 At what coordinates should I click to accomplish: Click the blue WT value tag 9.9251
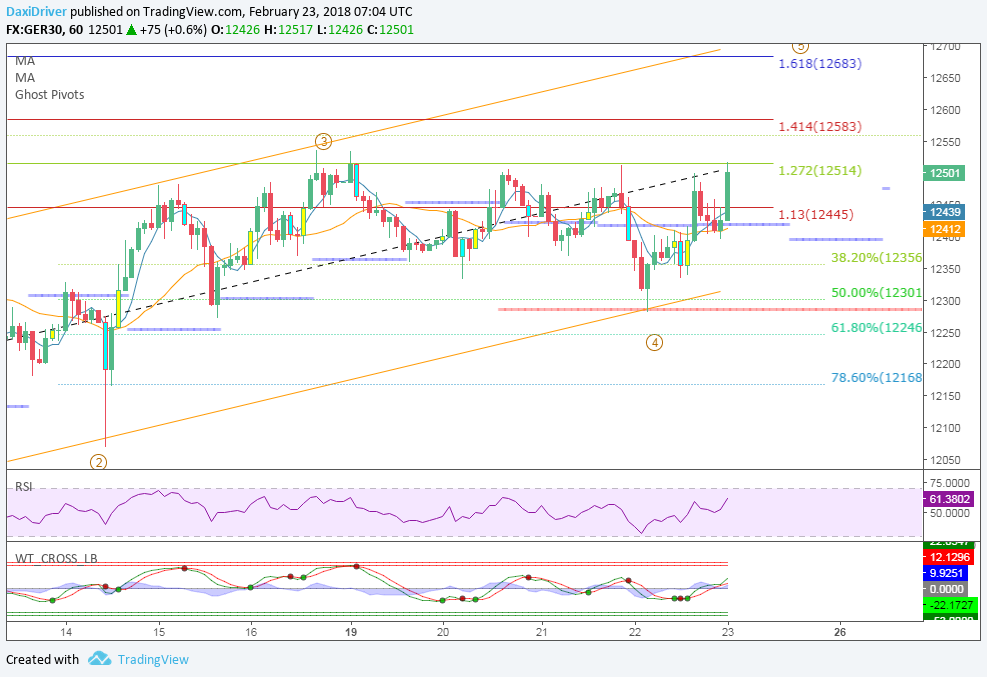[945, 573]
